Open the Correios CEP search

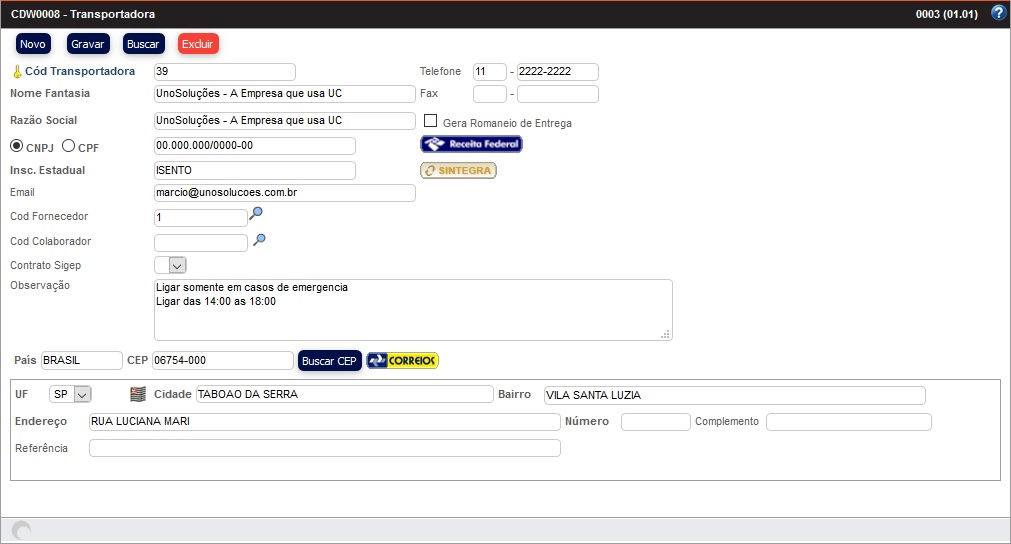(x=403, y=361)
